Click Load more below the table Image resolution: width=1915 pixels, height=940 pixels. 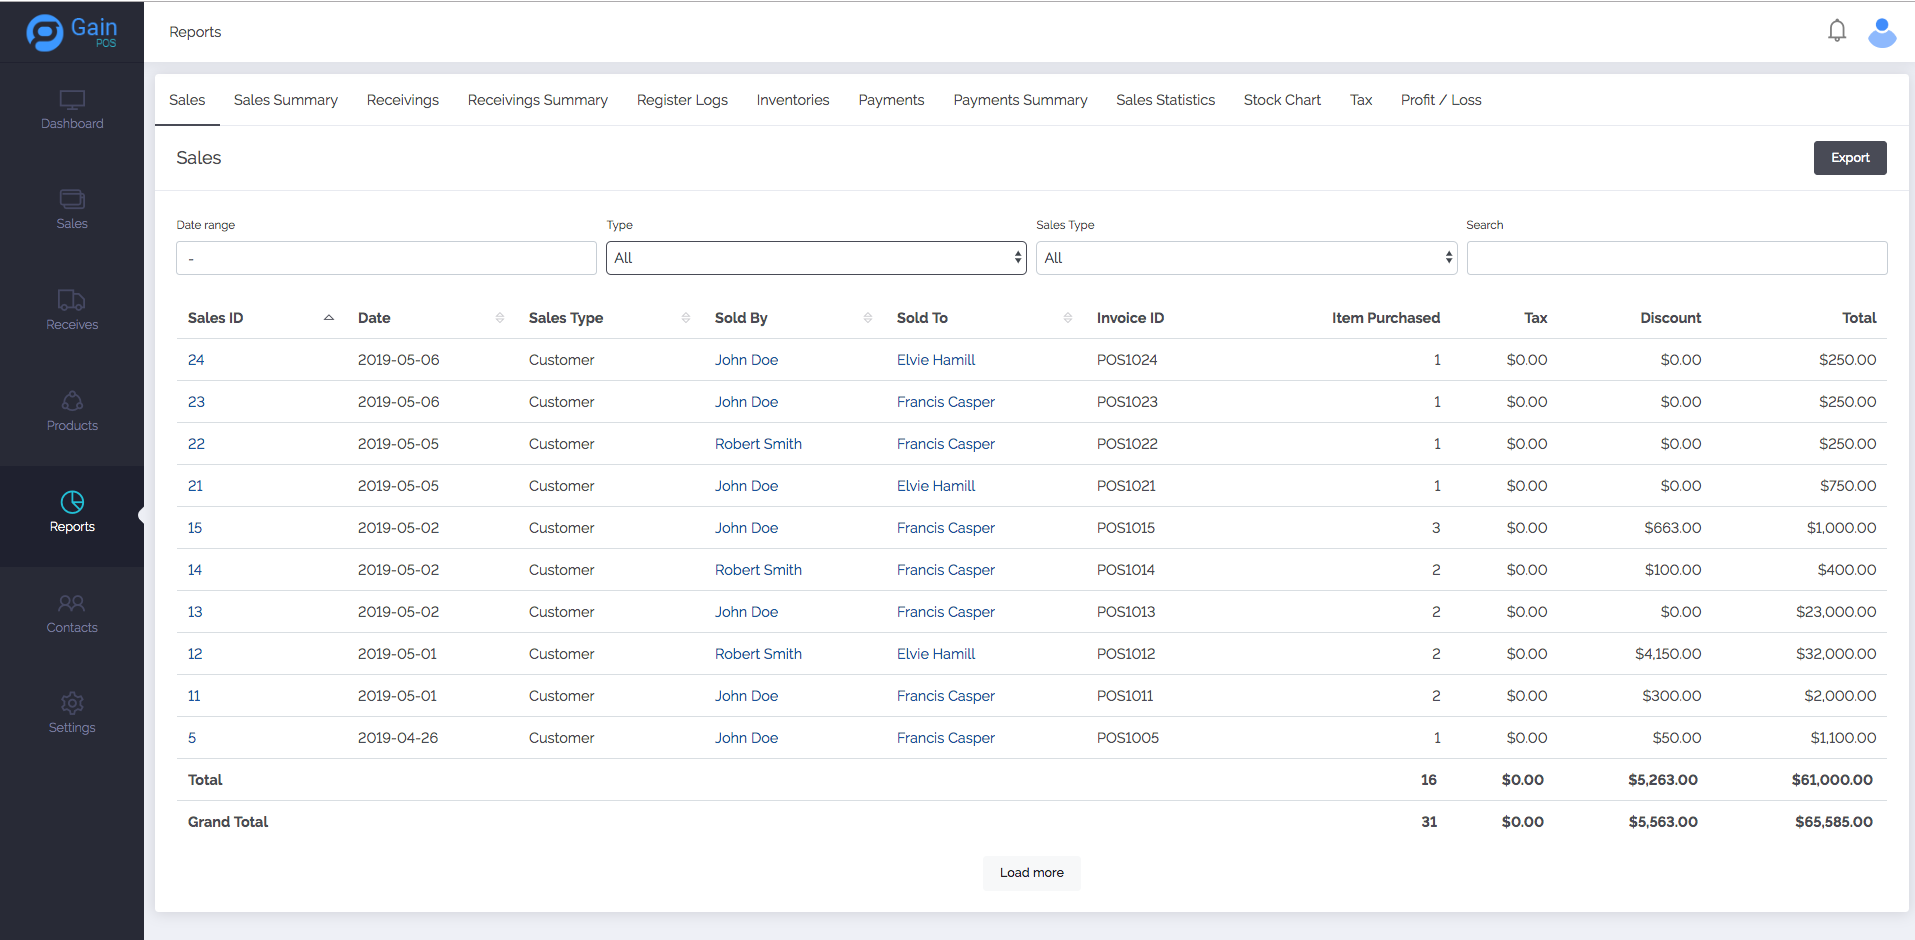coord(1031,873)
